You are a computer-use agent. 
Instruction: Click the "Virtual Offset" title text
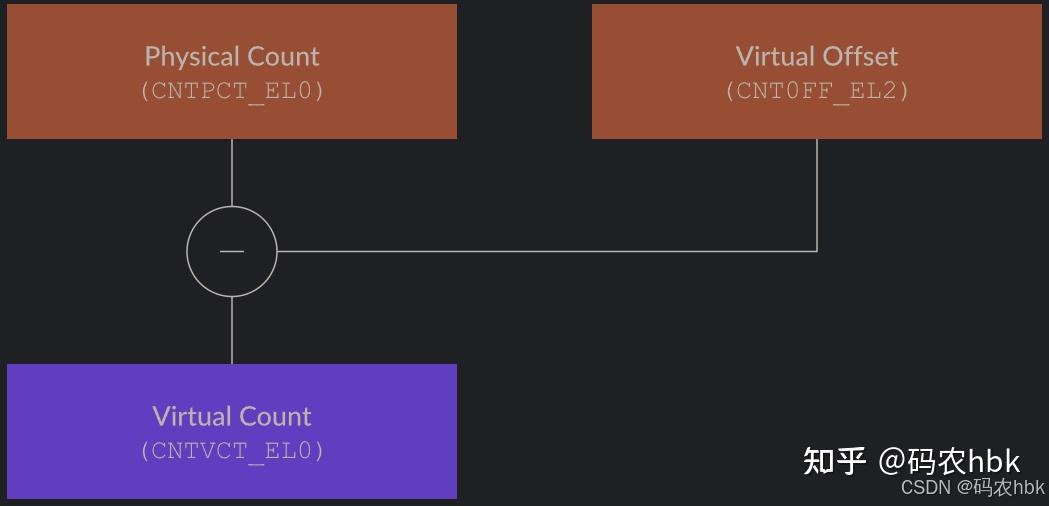click(x=816, y=56)
